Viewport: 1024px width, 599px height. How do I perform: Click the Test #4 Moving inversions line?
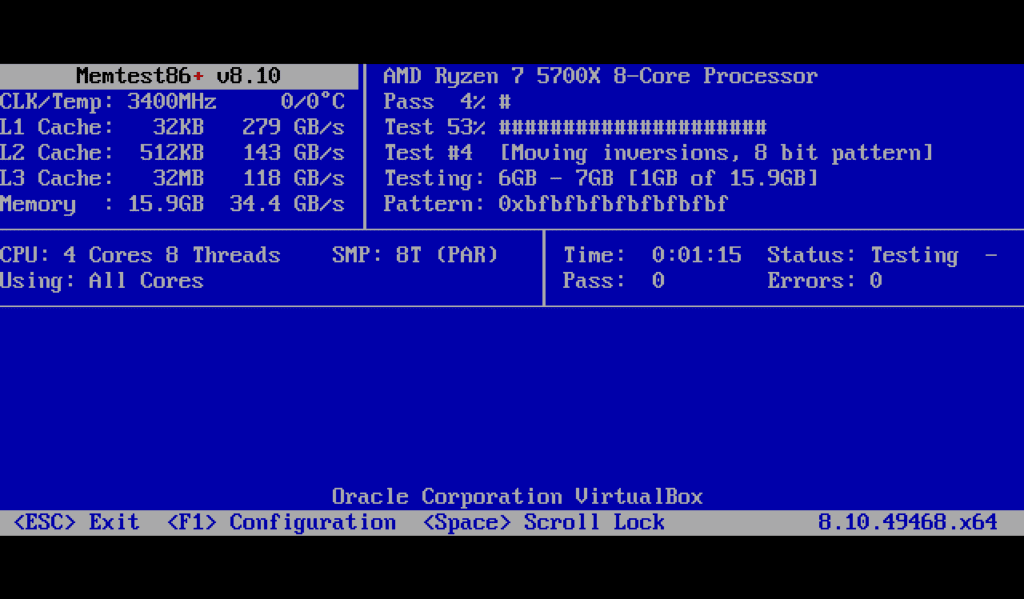(658, 153)
